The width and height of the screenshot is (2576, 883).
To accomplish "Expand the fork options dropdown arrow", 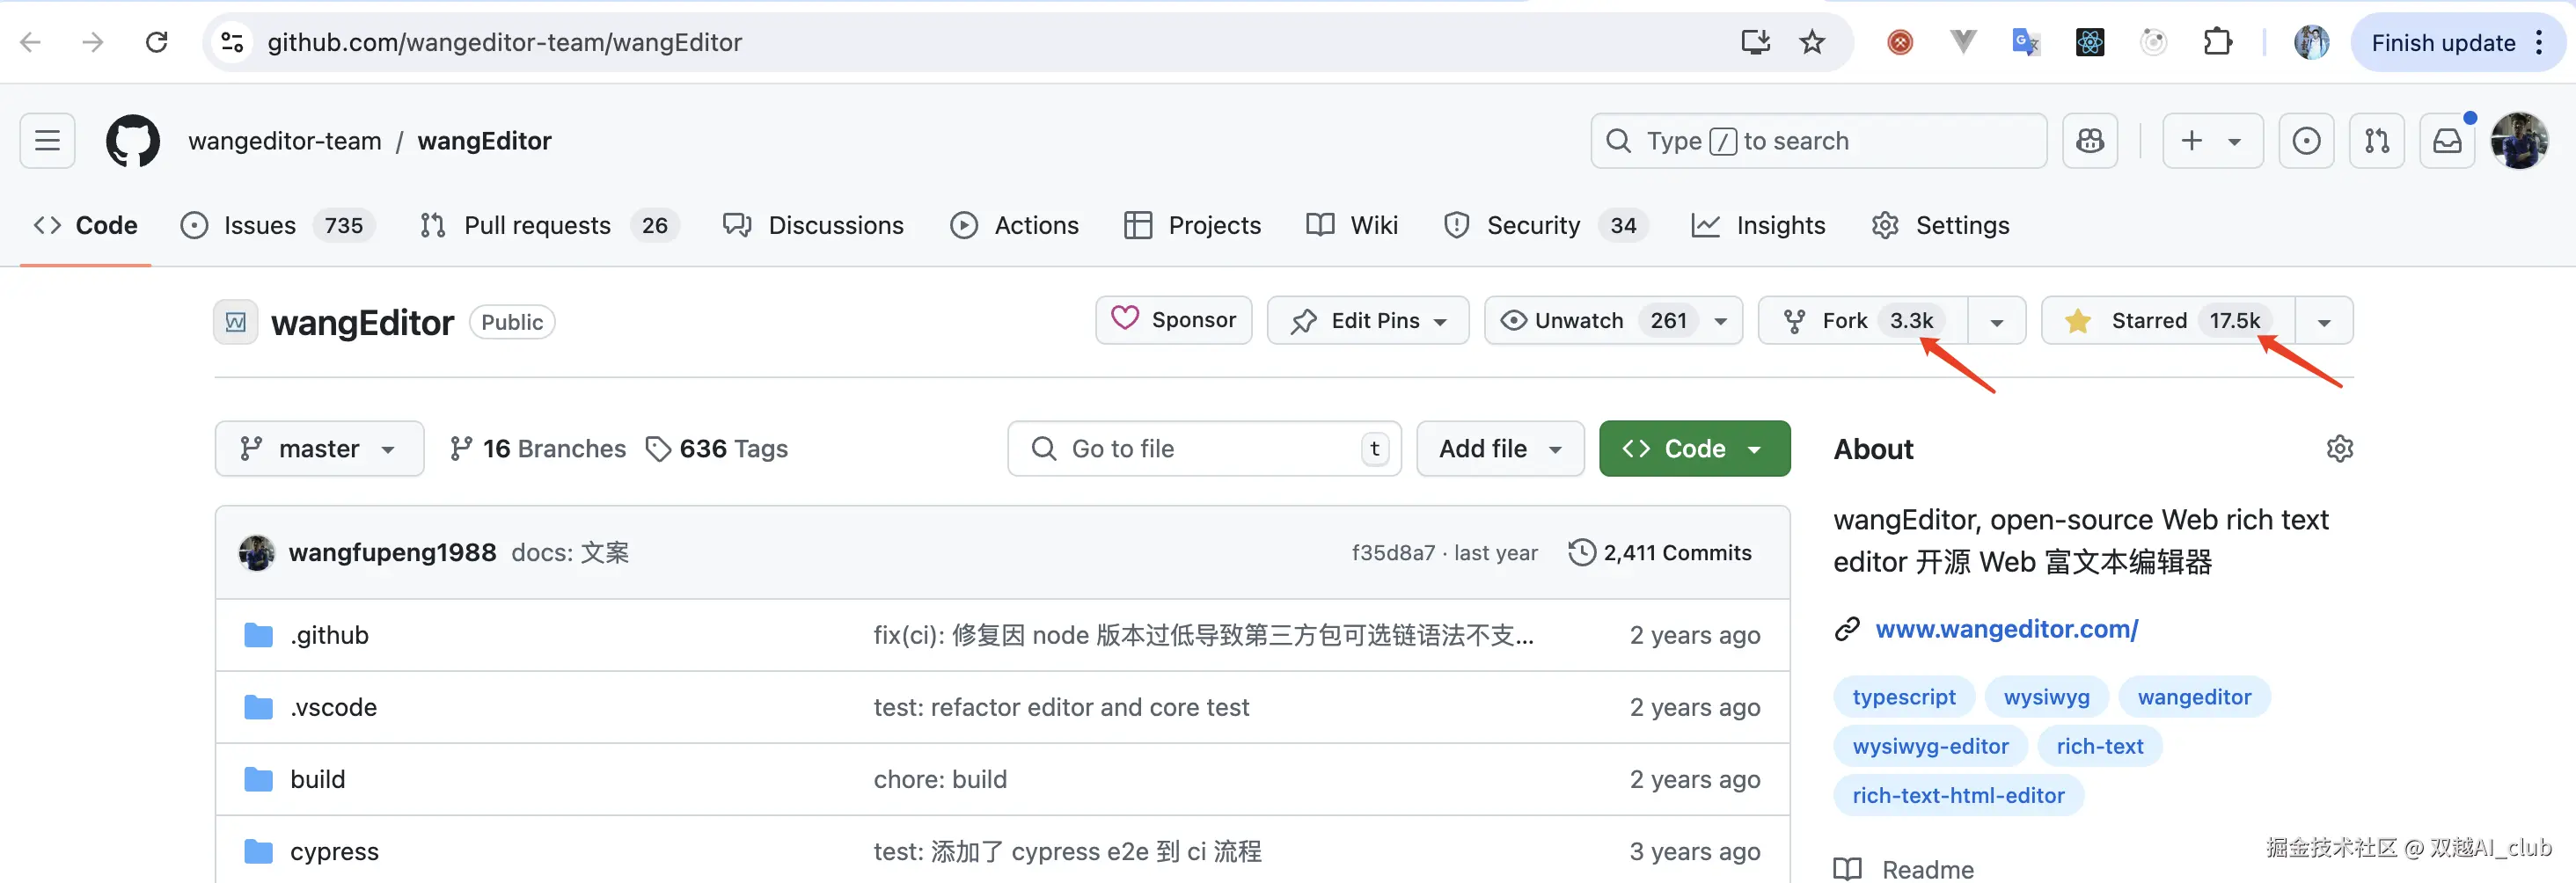I will (x=1997, y=320).
